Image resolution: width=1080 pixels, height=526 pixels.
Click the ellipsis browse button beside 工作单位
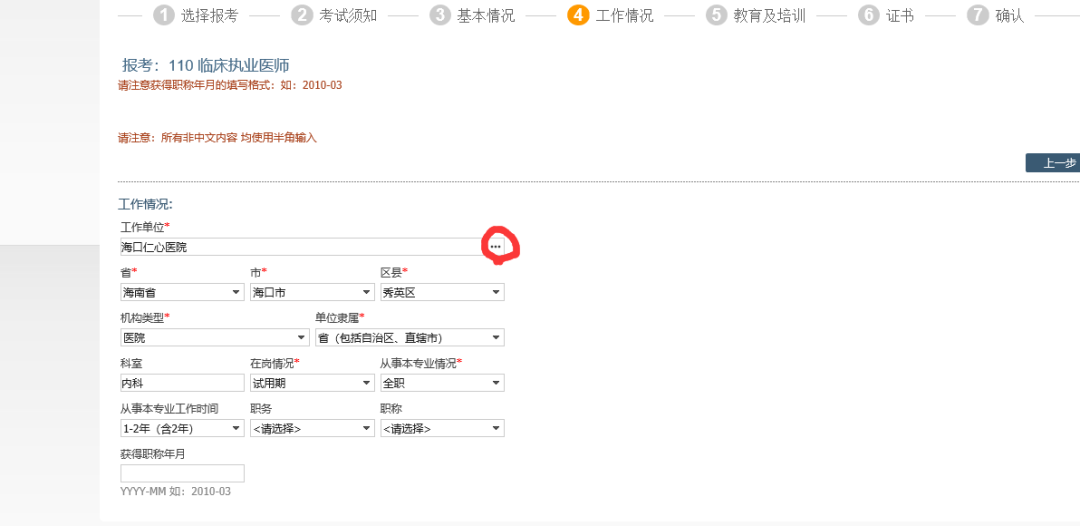[496, 246]
